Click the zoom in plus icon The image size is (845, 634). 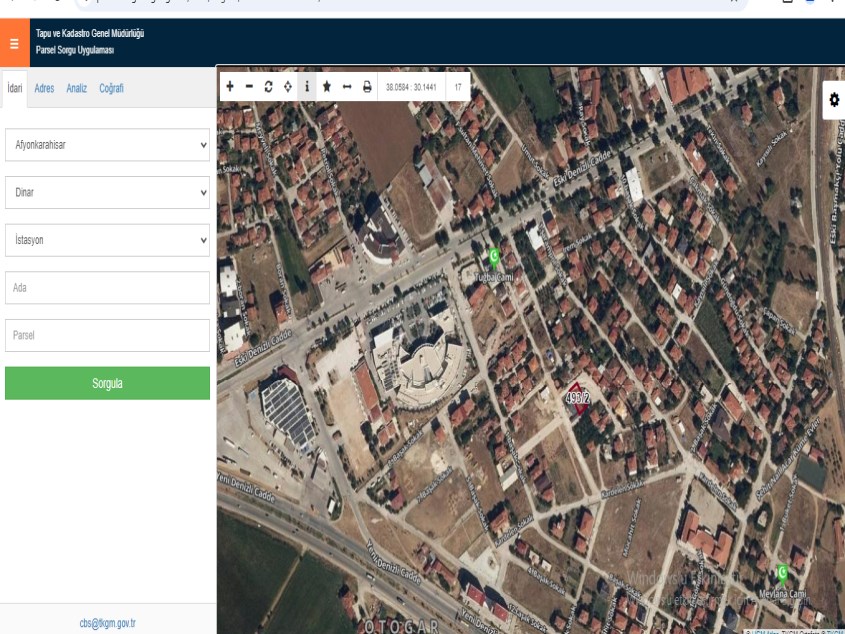(x=230, y=87)
